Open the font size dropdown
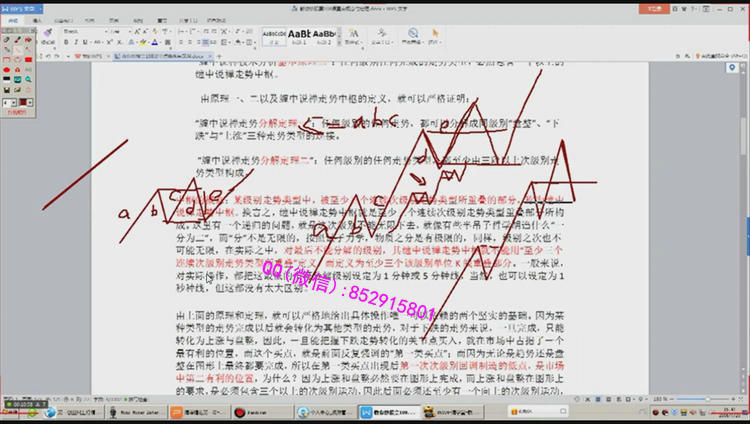The width and height of the screenshot is (750, 424). [128, 31]
